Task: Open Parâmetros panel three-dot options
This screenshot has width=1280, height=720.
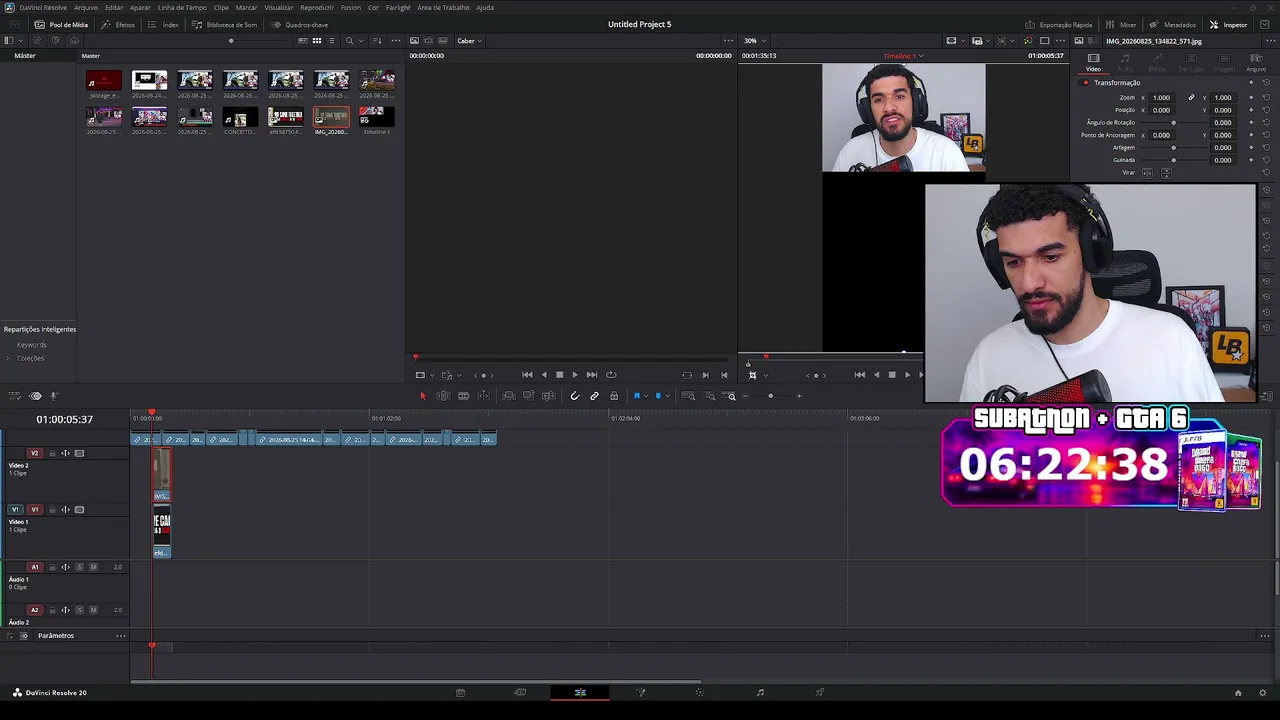Action: click(x=121, y=636)
